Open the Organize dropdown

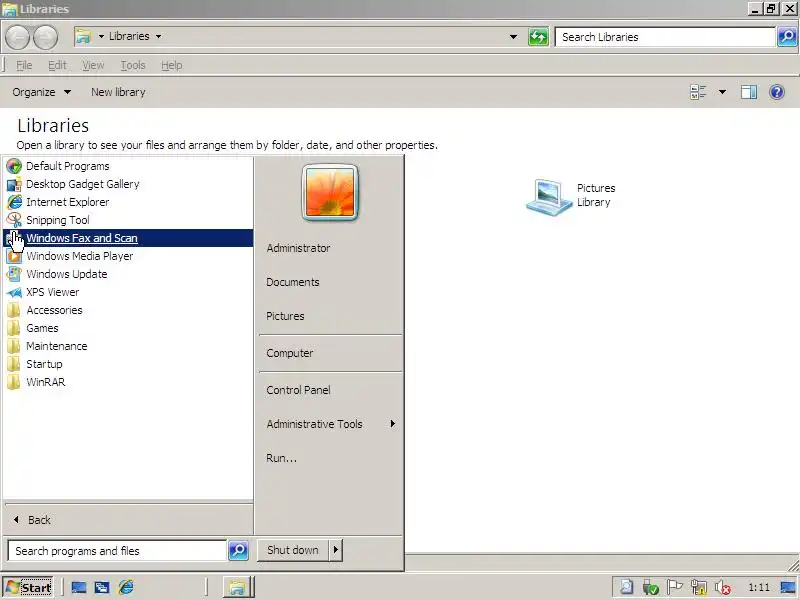click(41, 92)
